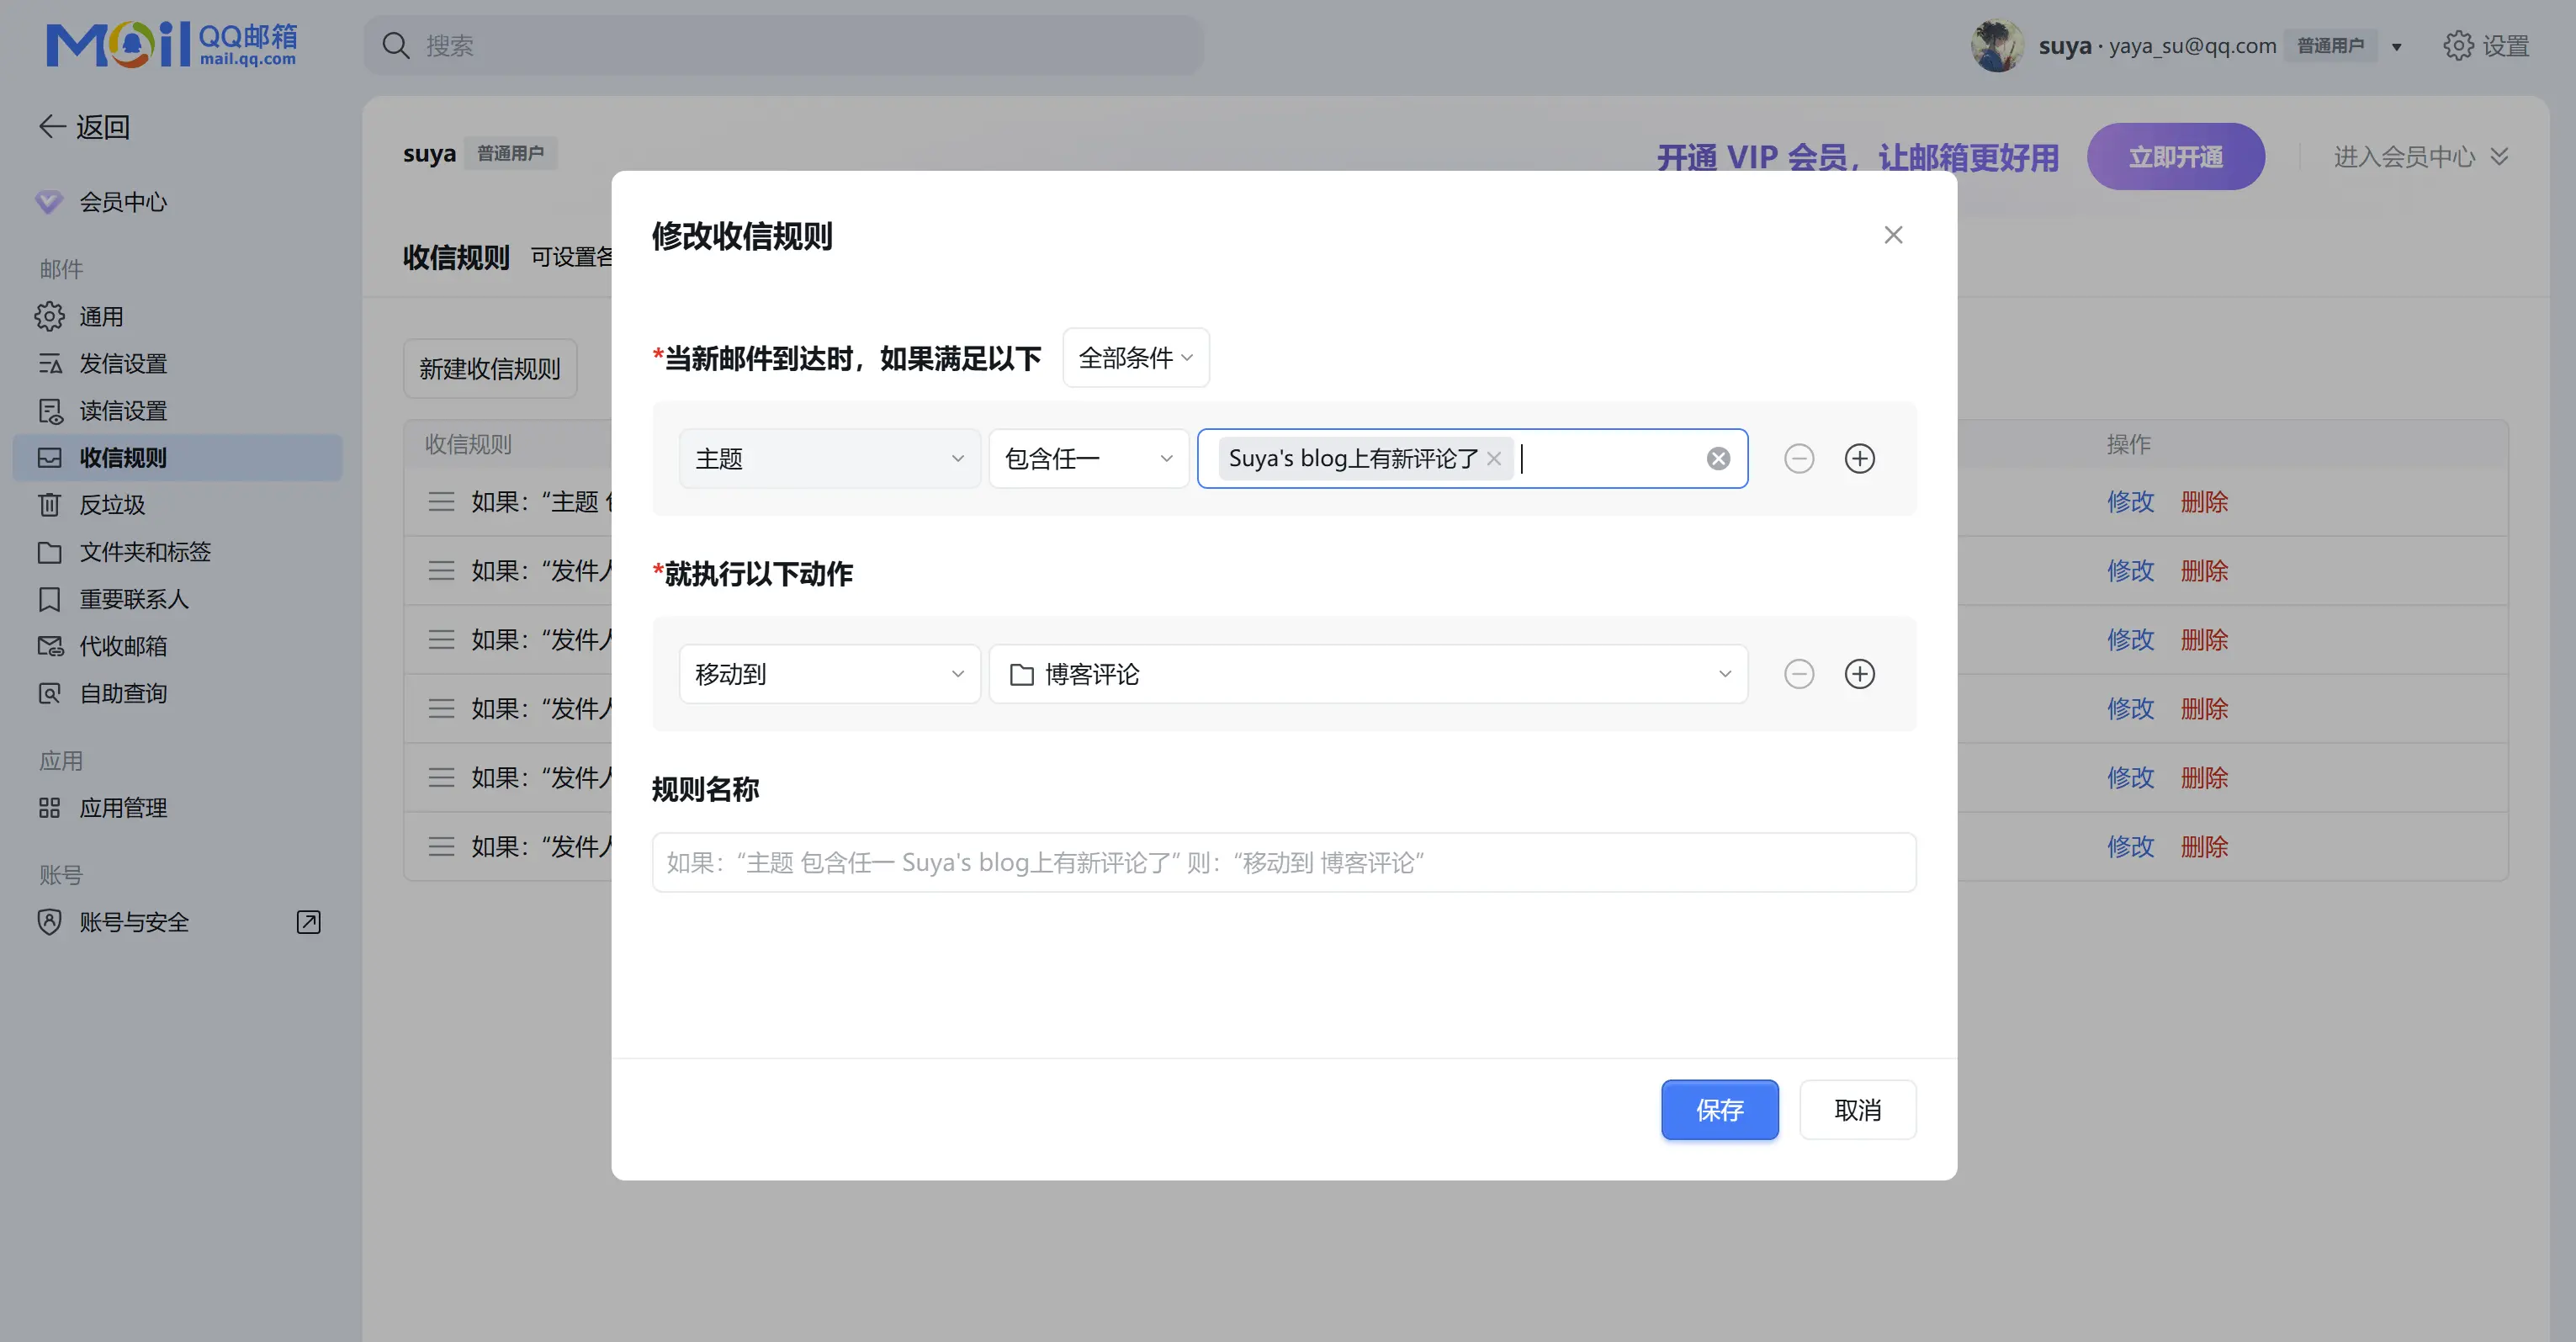Open the 全部条件 dropdown

tap(1135, 357)
